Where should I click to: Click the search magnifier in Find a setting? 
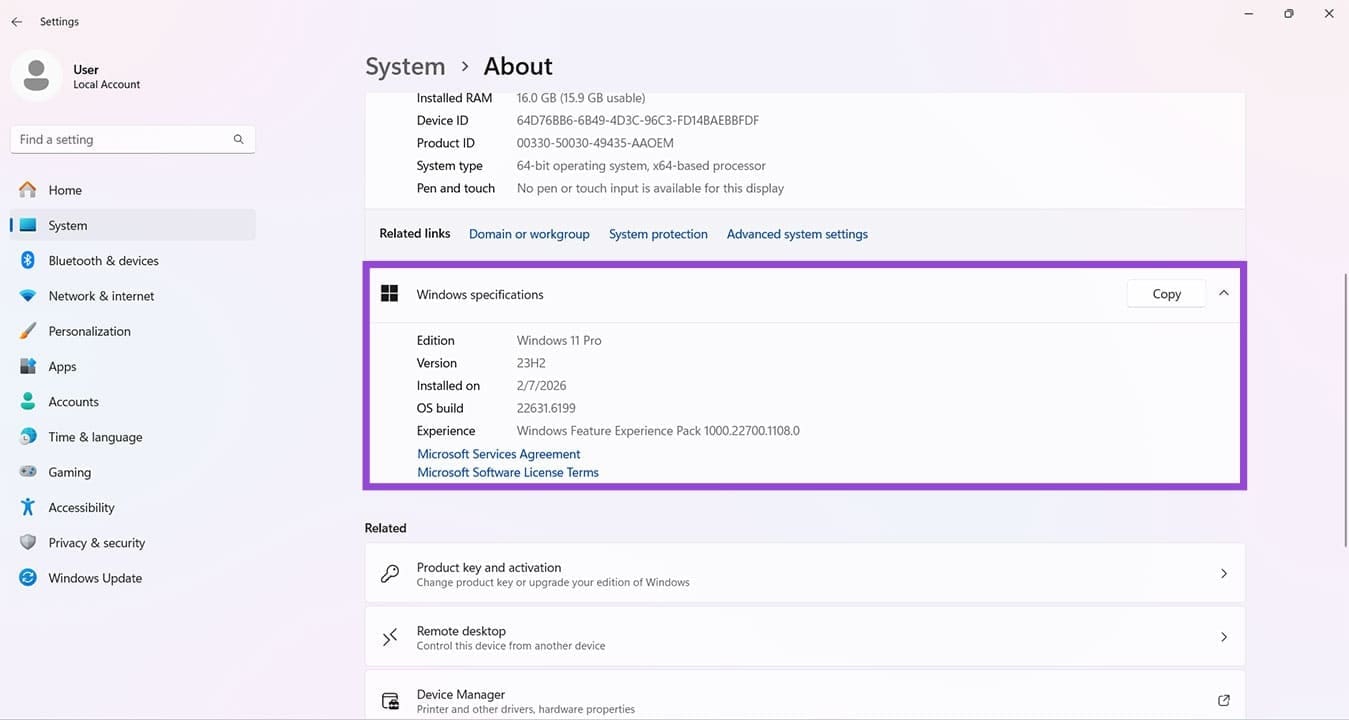pyautogui.click(x=238, y=139)
